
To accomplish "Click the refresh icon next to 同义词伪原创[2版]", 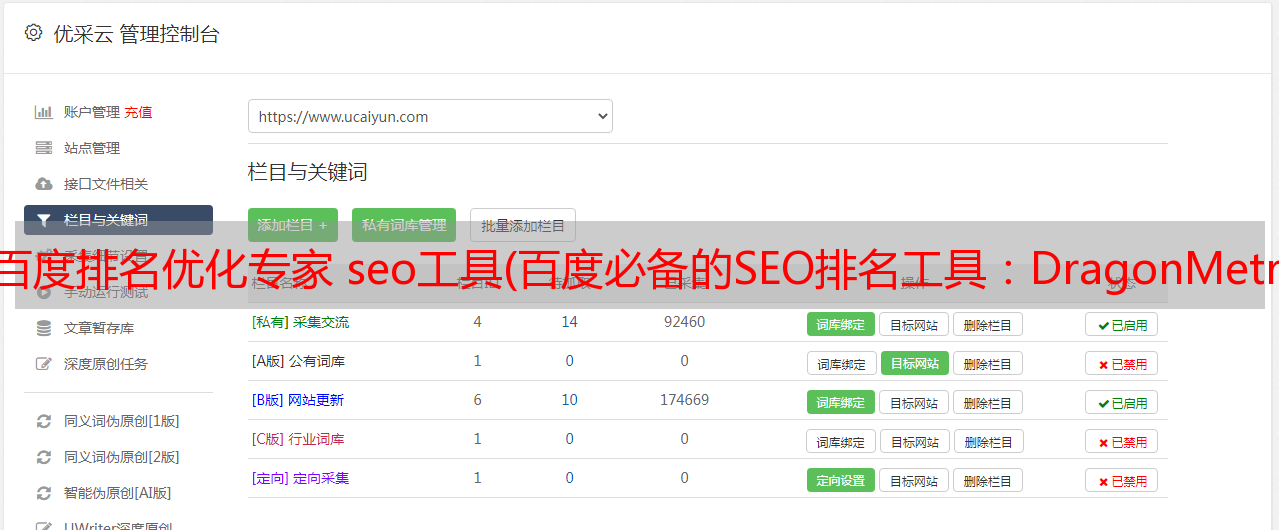I will coord(43,457).
